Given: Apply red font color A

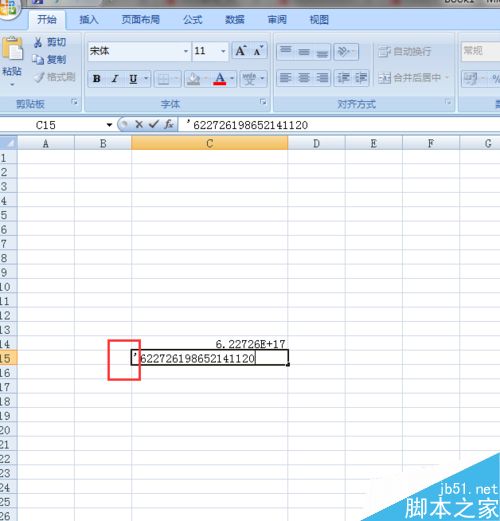Looking at the screenshot, I should [x=219, y=79].
